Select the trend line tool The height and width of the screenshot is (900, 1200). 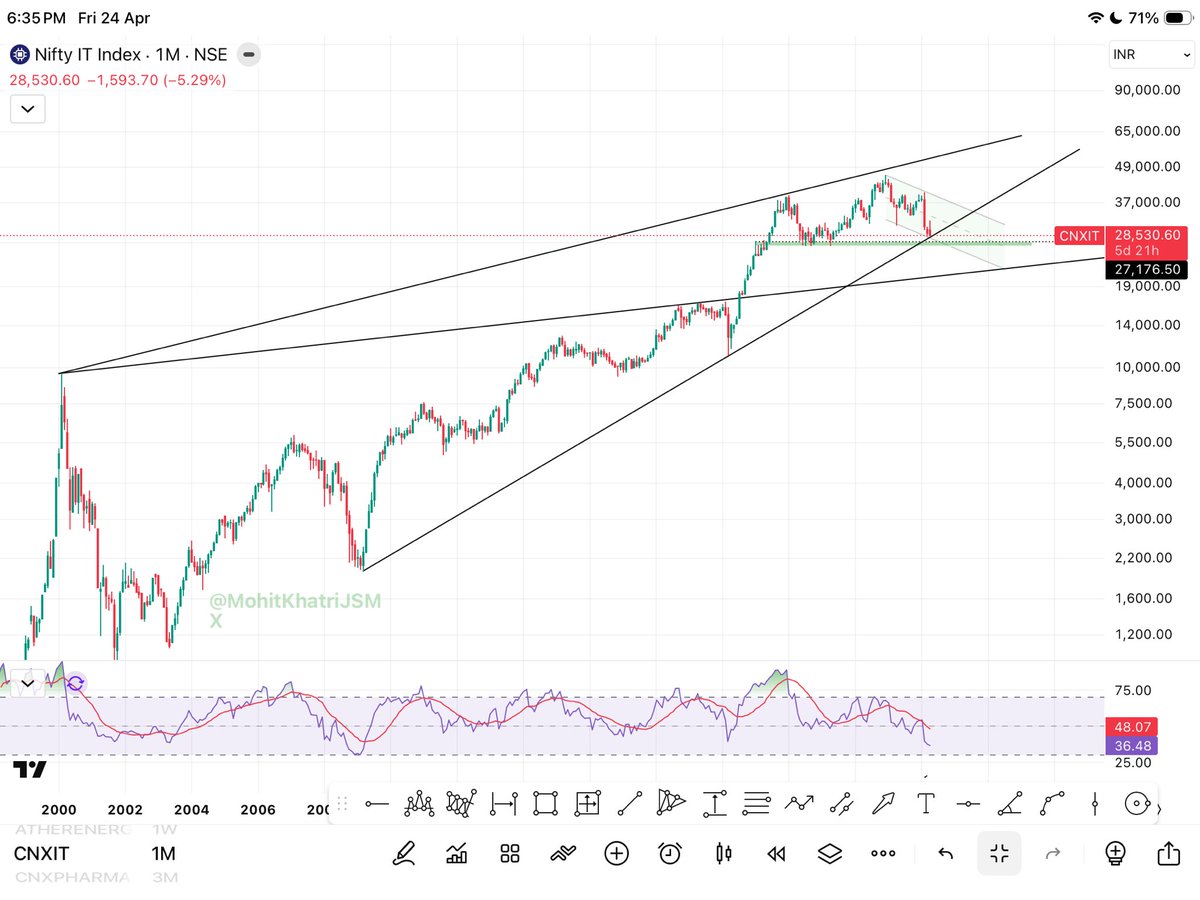(630, 803)
